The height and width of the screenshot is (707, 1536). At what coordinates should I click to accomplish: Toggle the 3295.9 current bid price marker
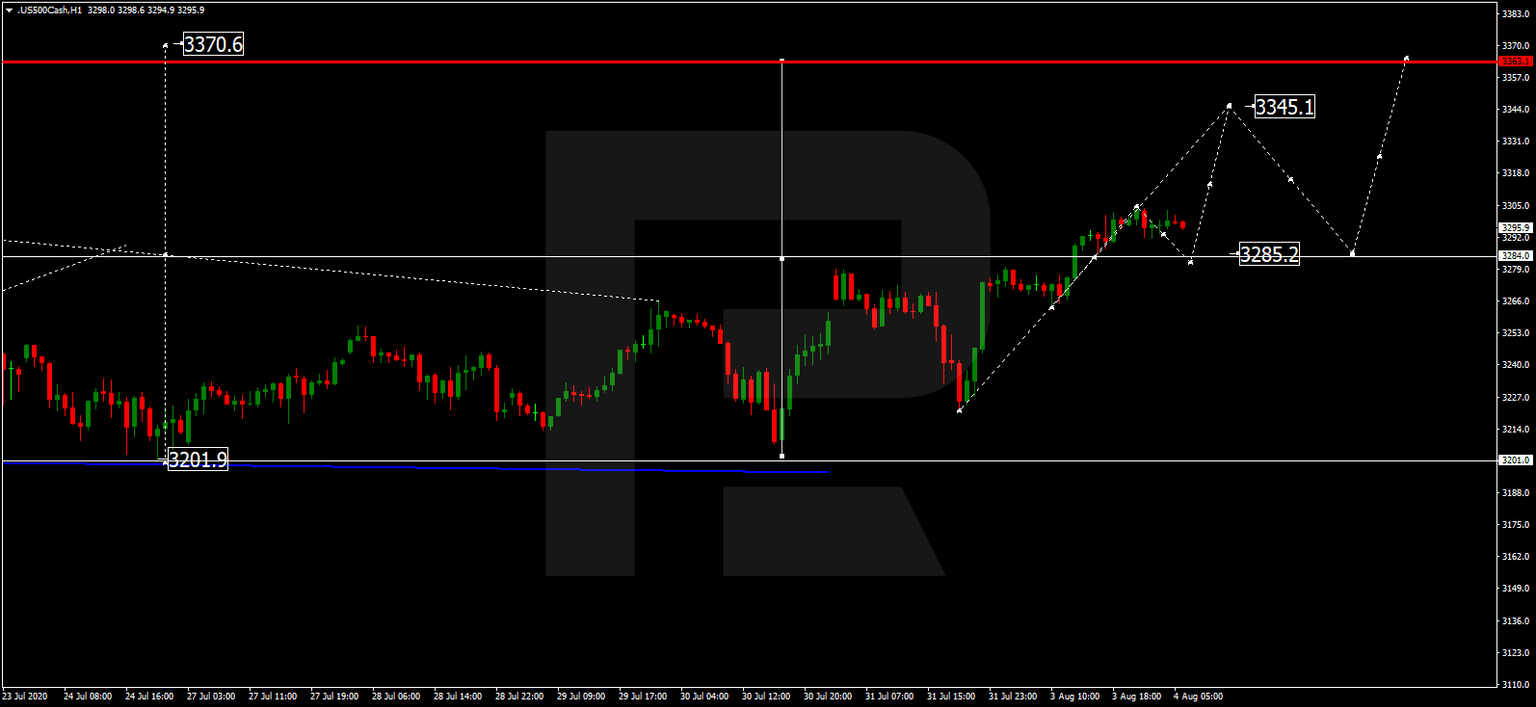1516,227
